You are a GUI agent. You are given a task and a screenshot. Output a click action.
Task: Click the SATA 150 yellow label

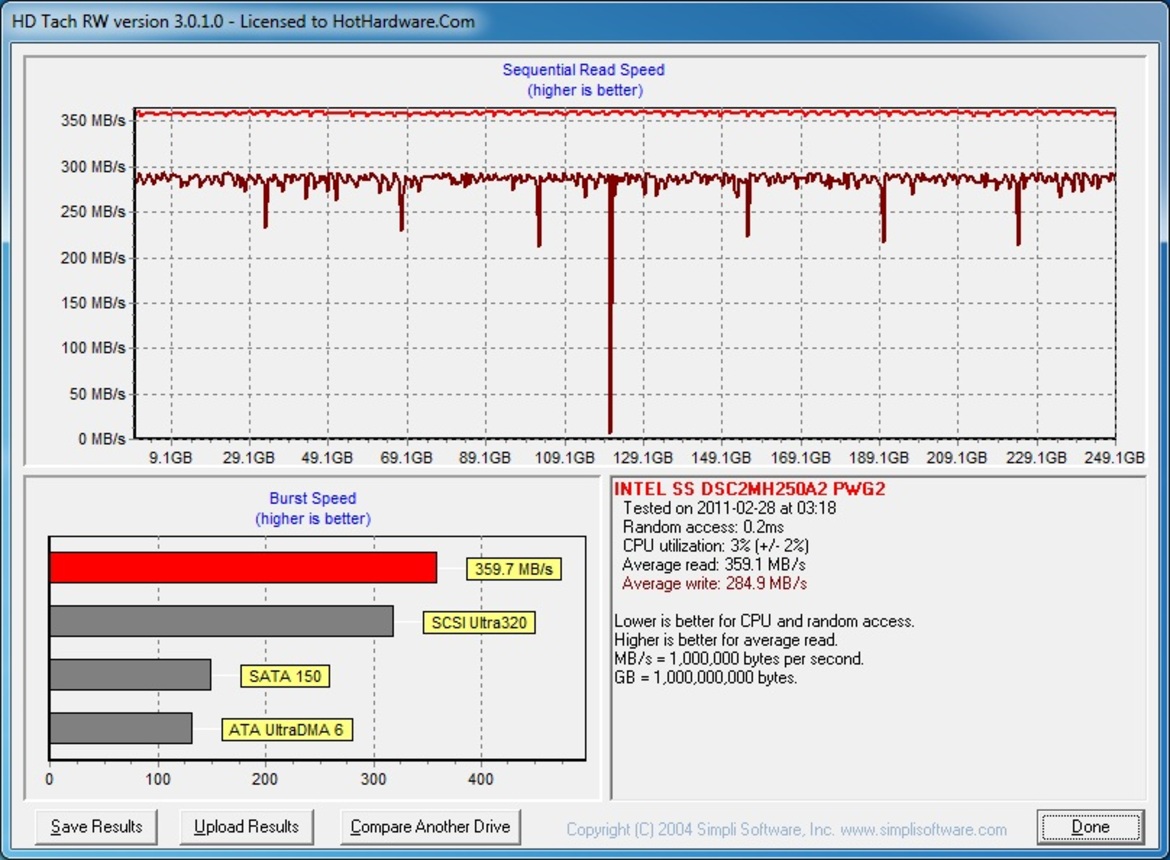coord(285,677)
